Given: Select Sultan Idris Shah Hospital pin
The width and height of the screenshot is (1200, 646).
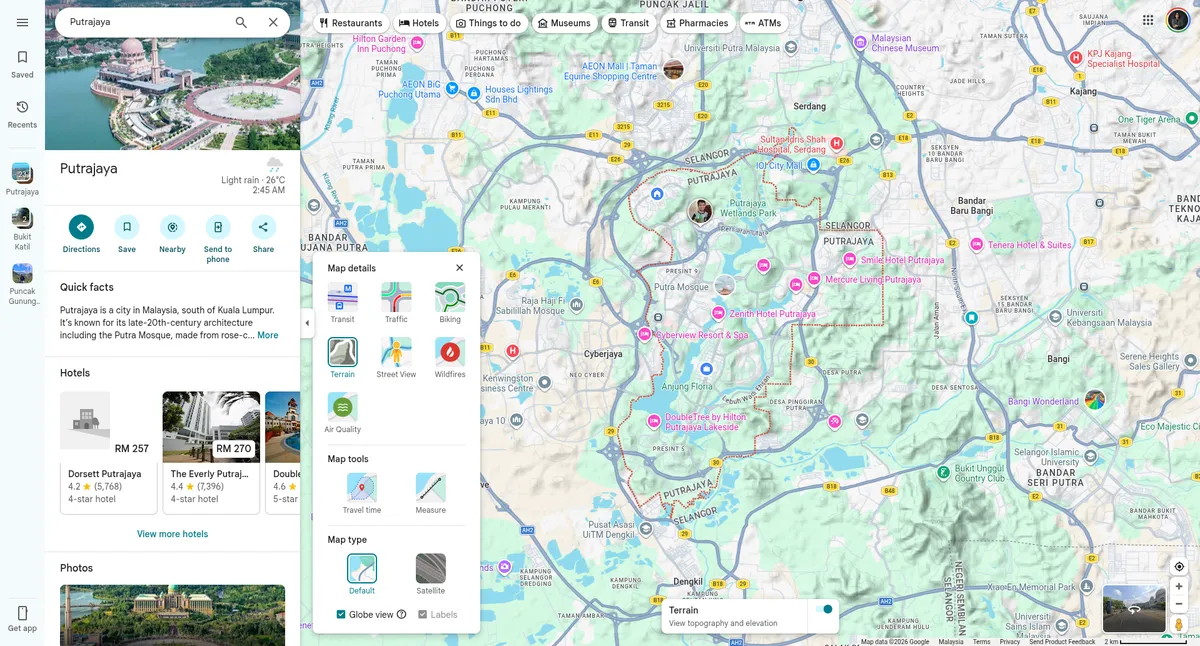Looking at the screenshot, I should [837, 144].
